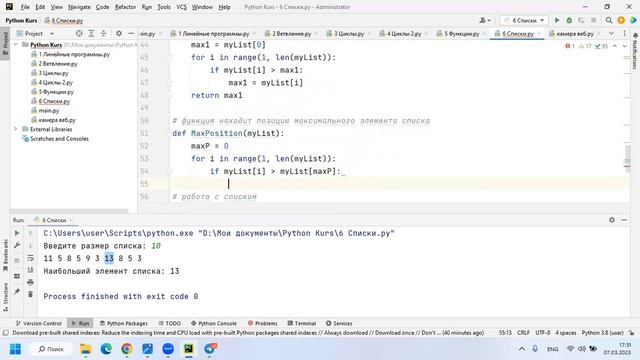Rerun program with green arrow in Run panel
The image size is (640, 360).
(x=17, y=233)
